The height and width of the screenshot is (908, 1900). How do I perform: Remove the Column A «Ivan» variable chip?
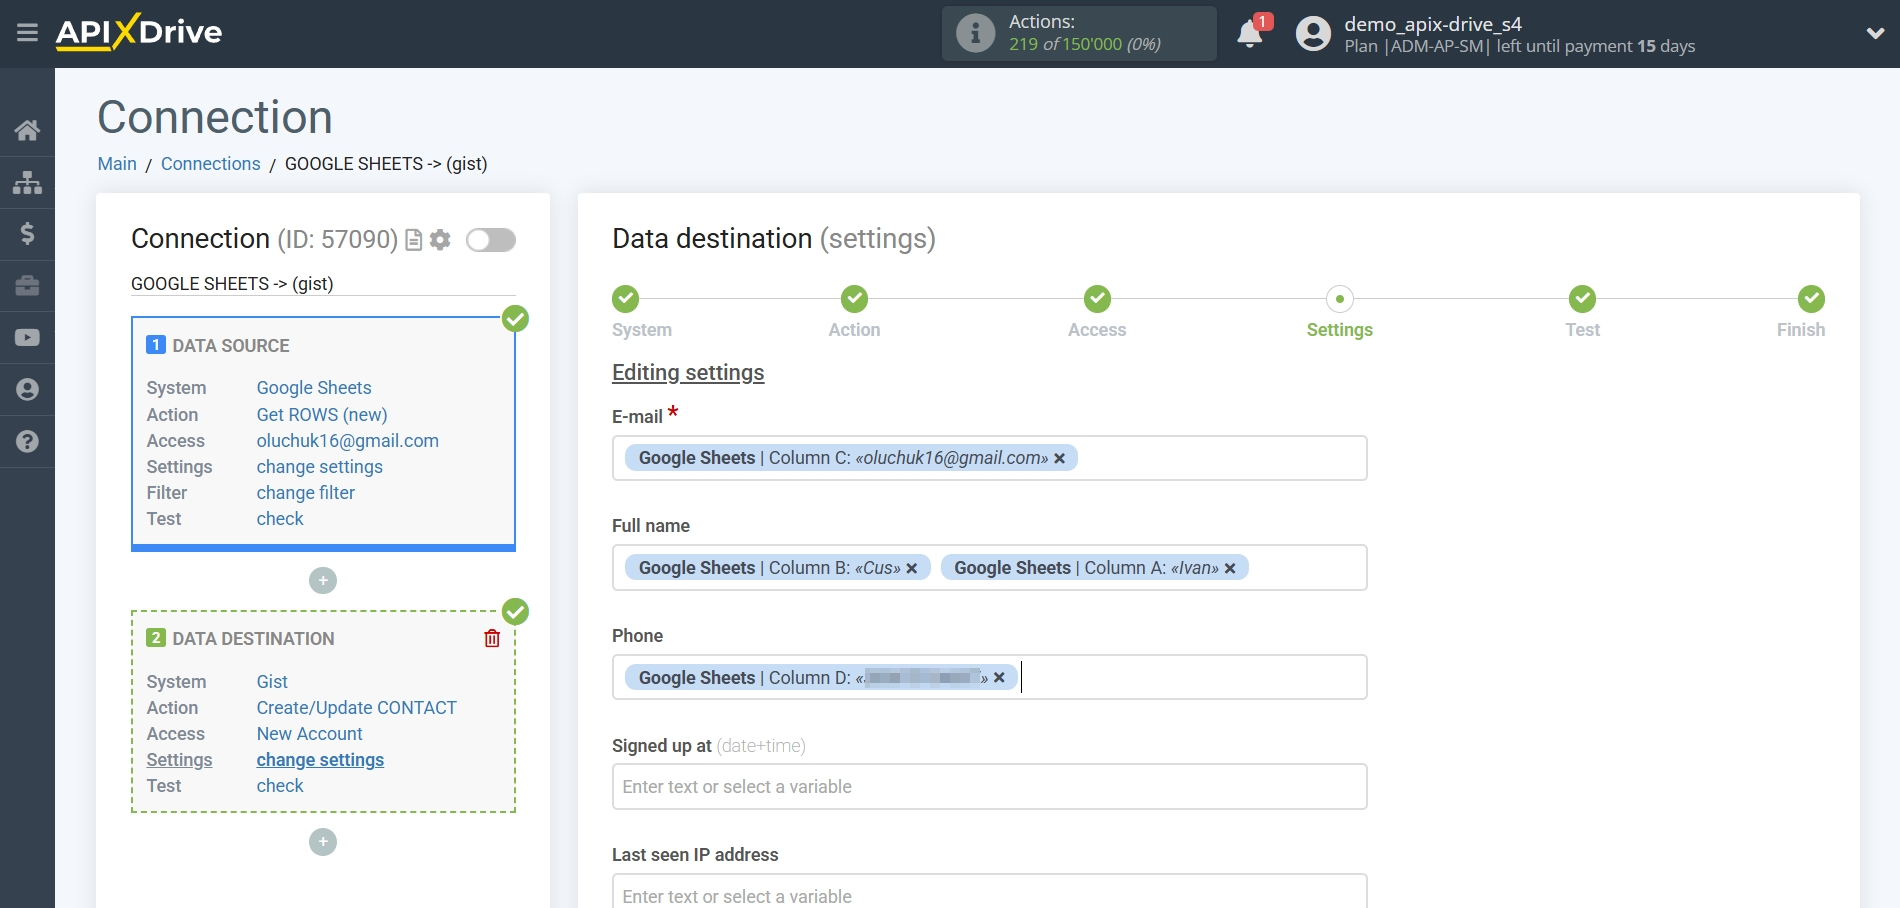pos(1231,567)
